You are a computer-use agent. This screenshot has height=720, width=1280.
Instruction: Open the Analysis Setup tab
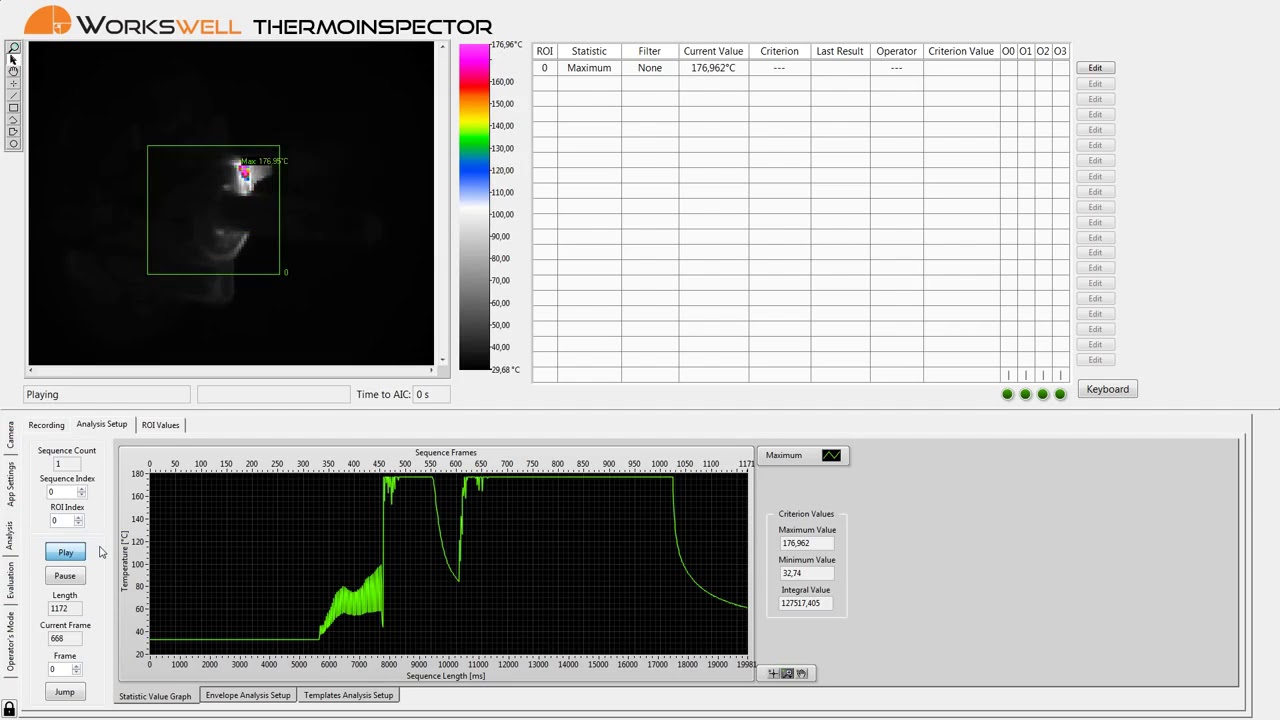click(102, 425)
